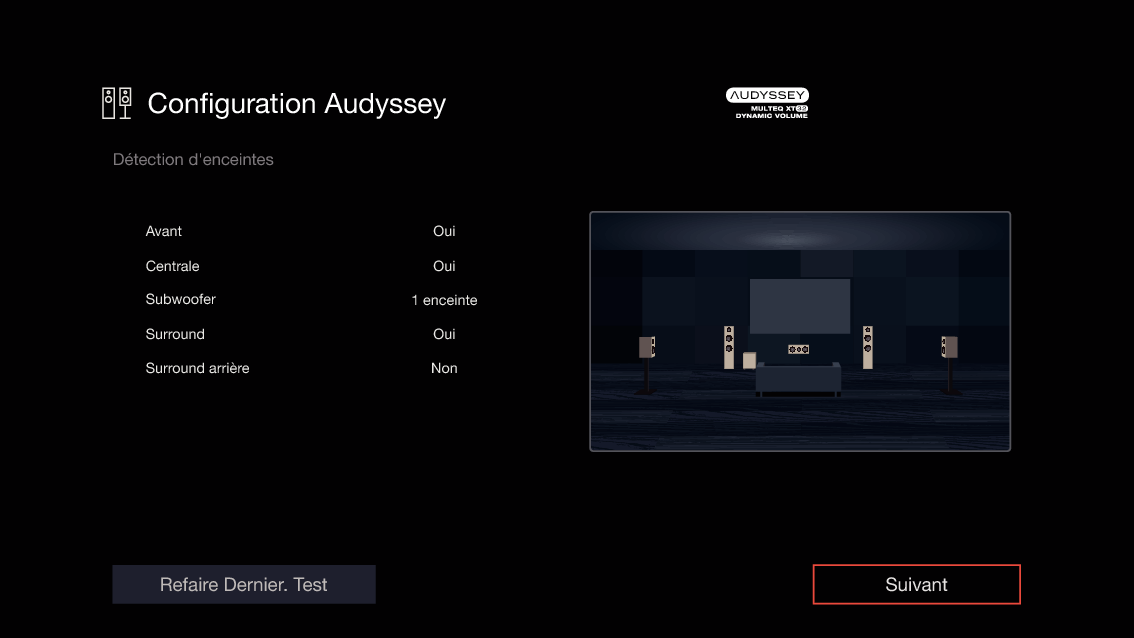Click the Audyssey MultEQ XT32 logo
1134x638 pixels.
pyautogui.click(x=768, y=102)
